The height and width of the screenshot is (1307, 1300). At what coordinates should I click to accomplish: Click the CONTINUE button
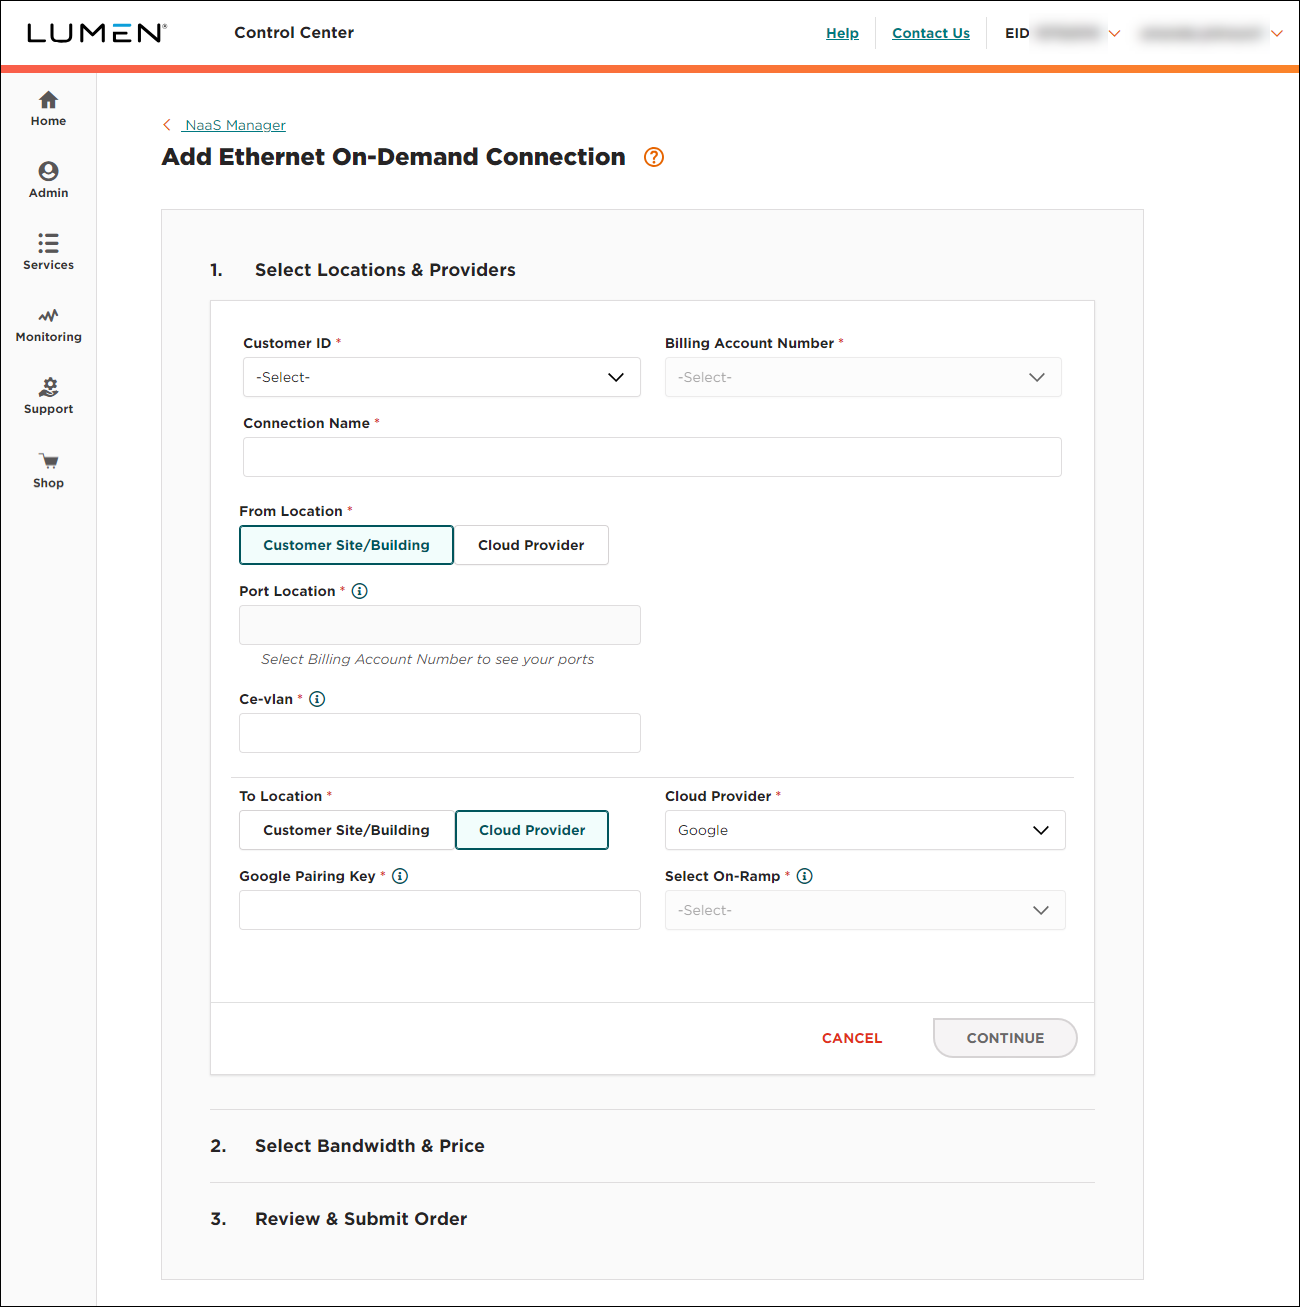(1005, 1038)
